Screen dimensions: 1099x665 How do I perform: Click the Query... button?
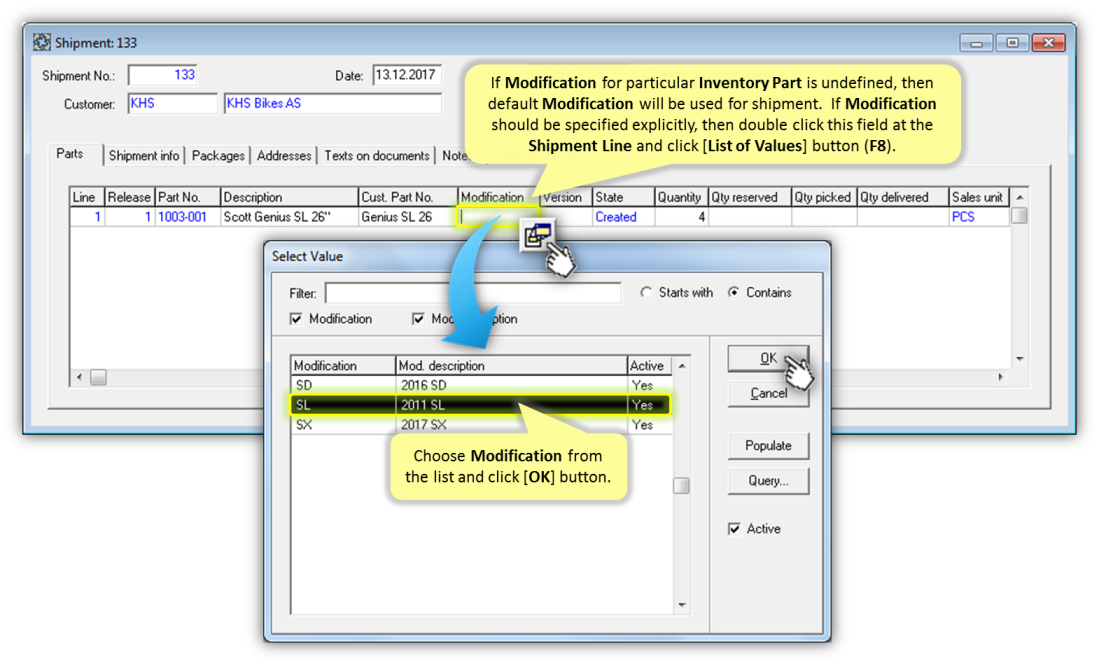(768, 481)
